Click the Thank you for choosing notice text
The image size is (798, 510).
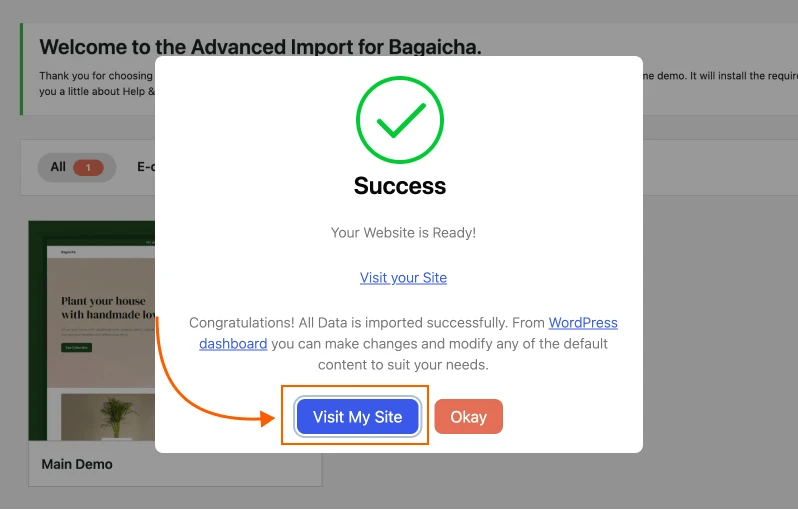point(96,76)
